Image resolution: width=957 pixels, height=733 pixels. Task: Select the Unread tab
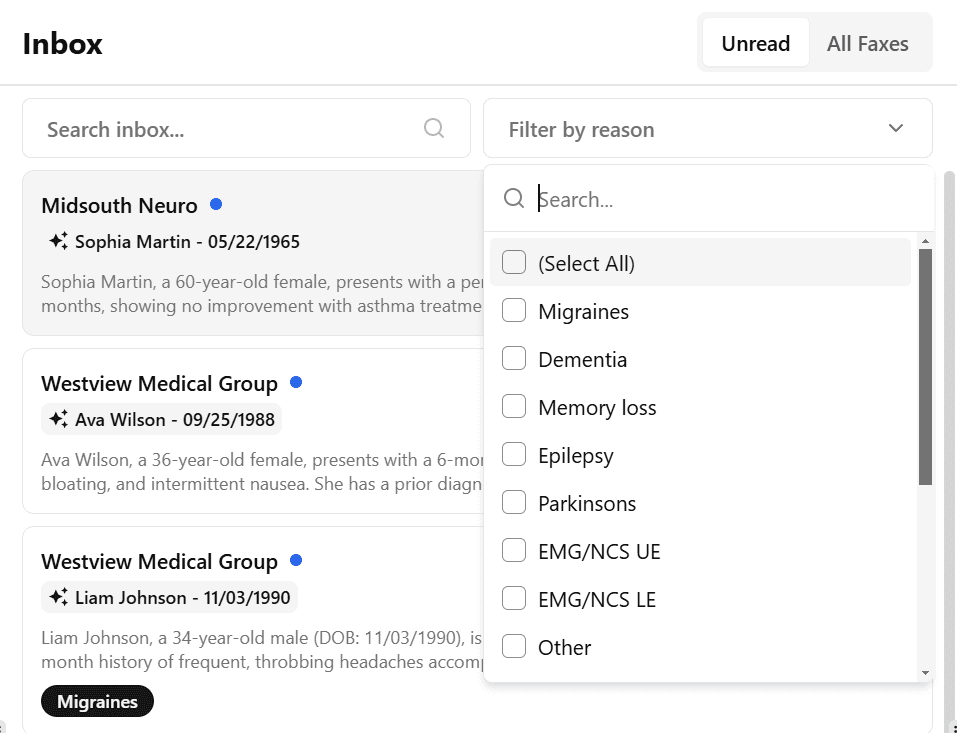(x=755, y=43)
